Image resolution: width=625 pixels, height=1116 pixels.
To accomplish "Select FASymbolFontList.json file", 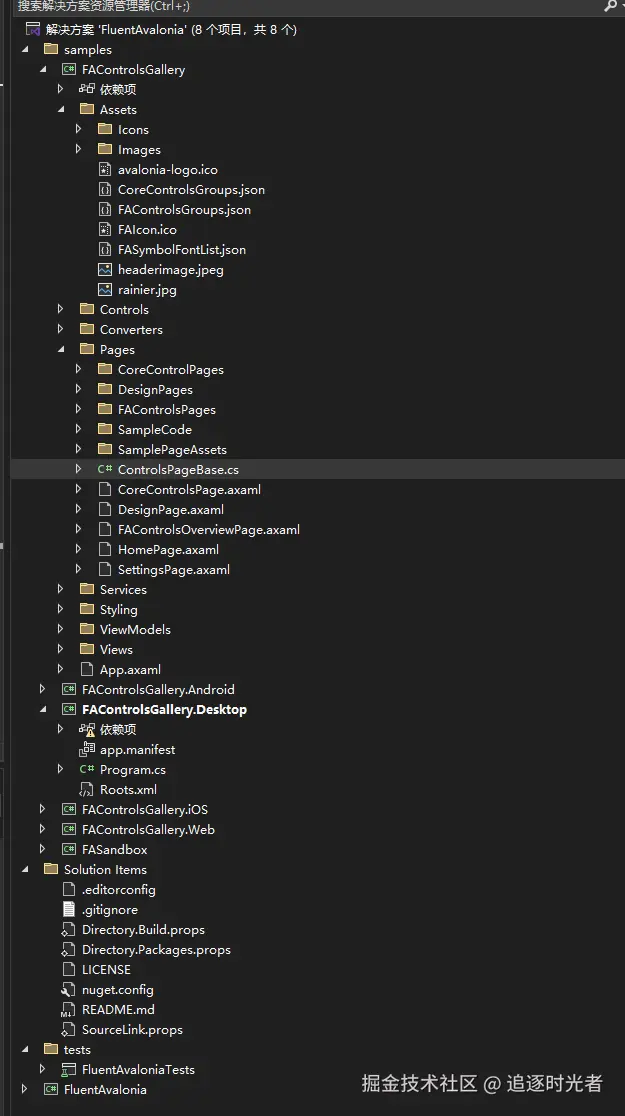I will pyautogui.click(x=182, y=250).
